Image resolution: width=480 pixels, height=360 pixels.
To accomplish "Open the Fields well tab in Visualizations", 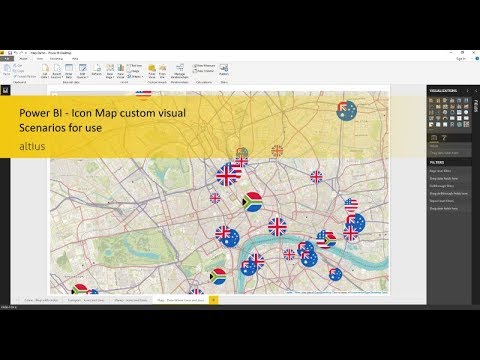I will click(434, 137).
